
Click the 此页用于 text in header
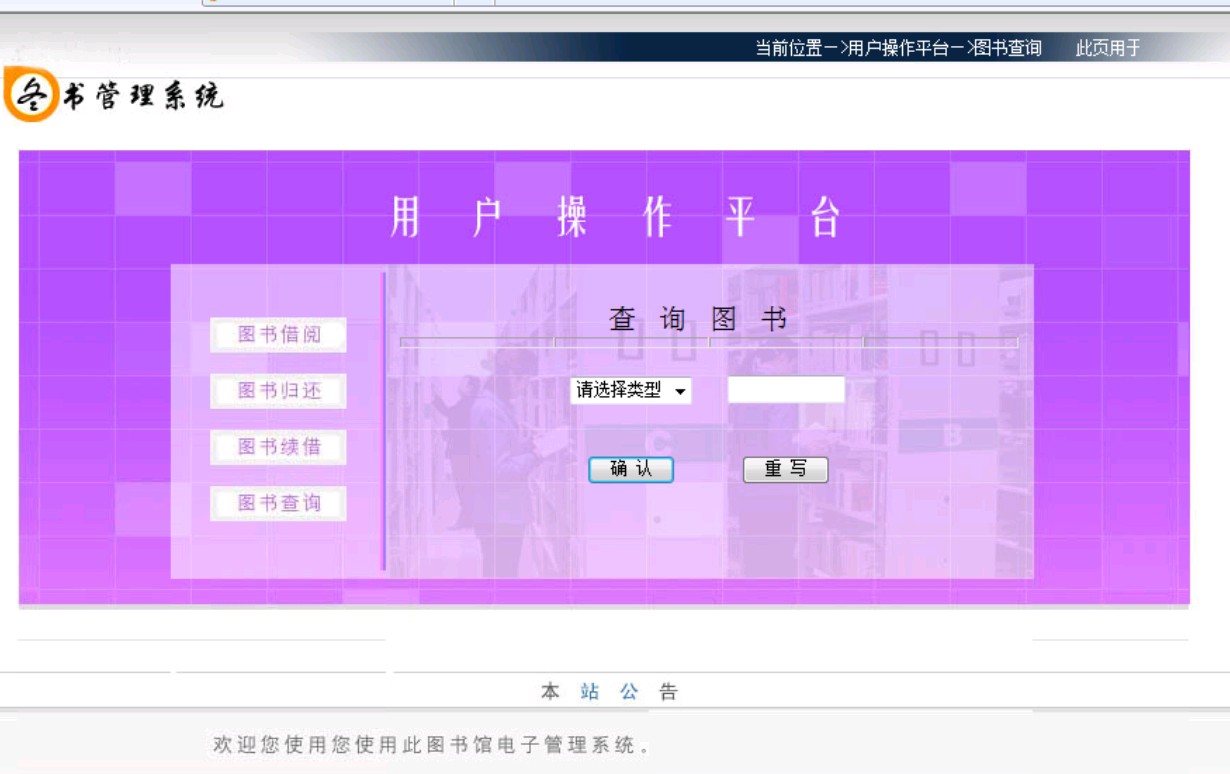(x=1108, y=48)
